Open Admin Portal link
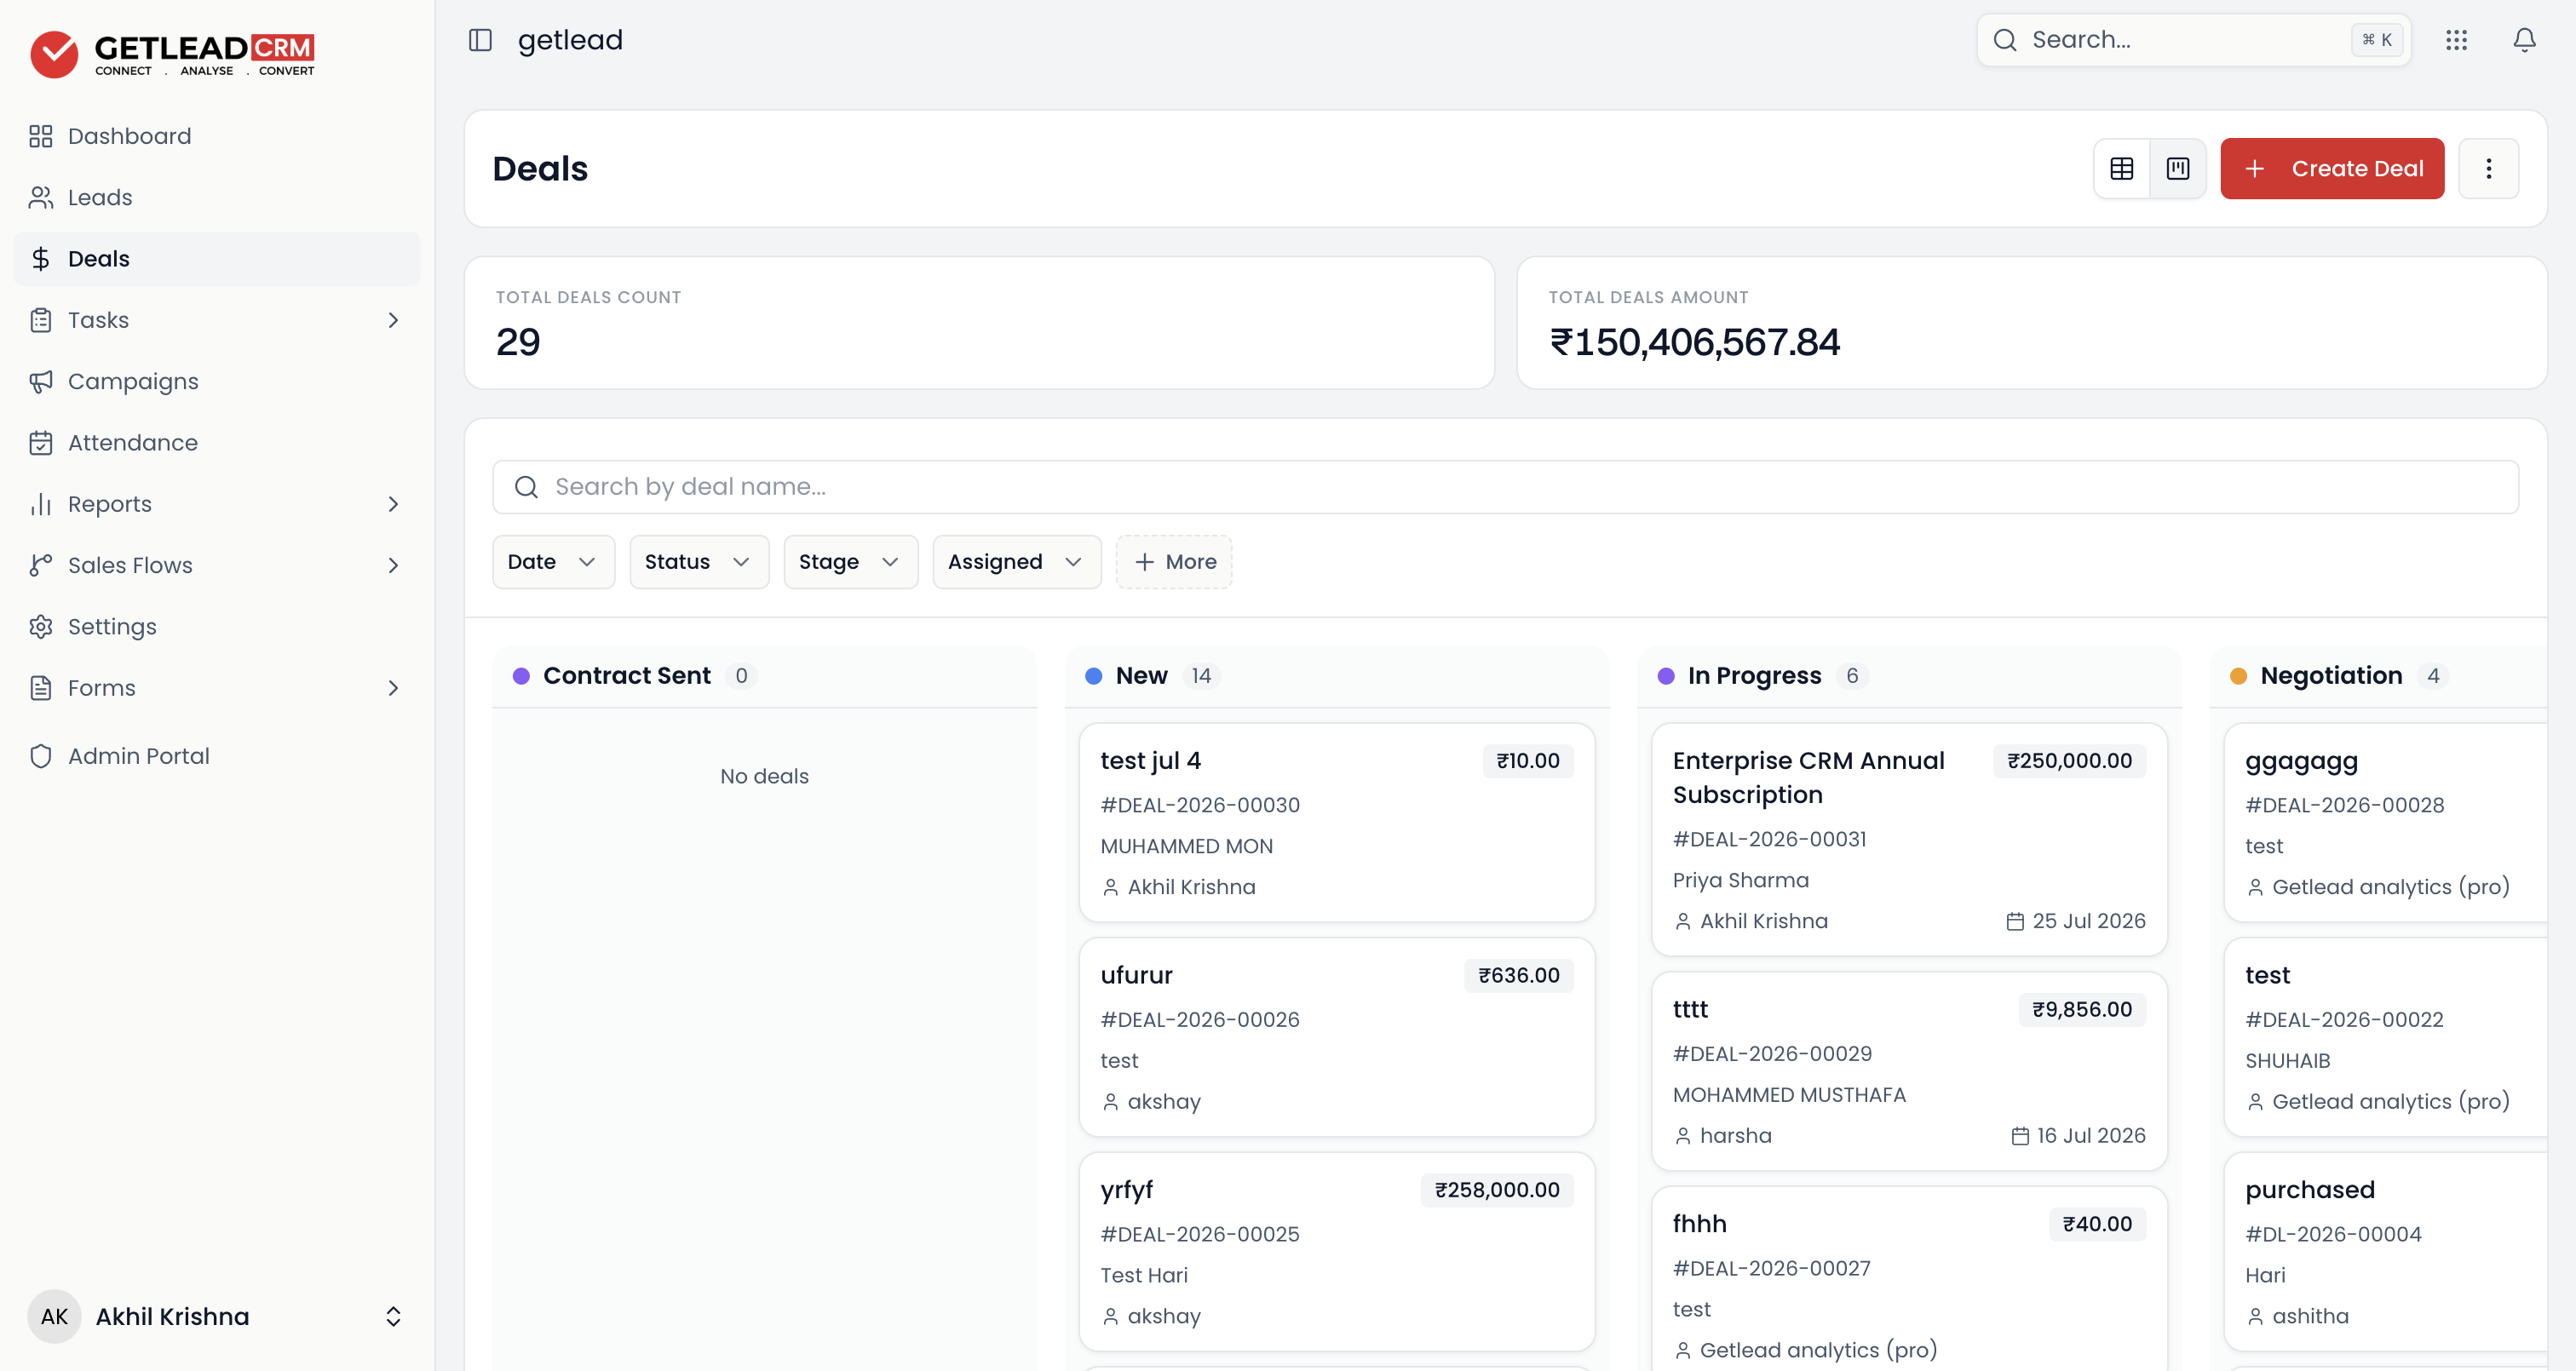The width and height of the screenshot is (2576, 1371). (217, 756)
